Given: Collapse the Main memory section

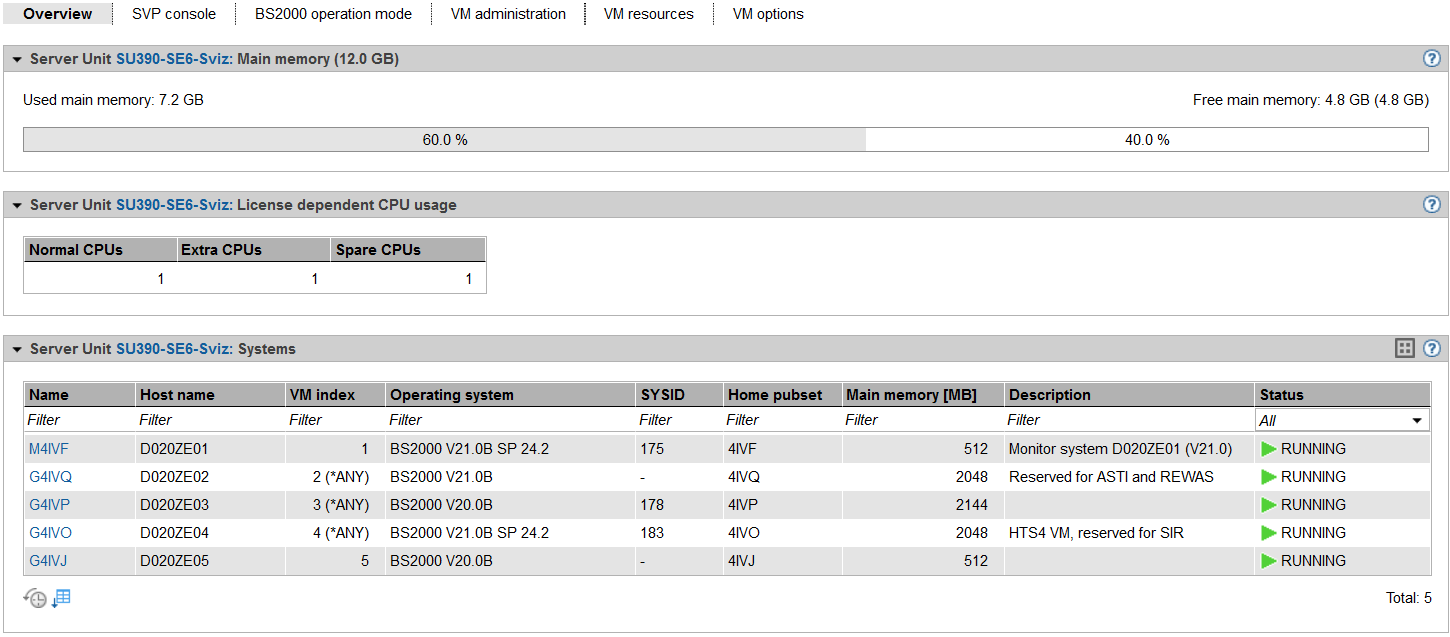Looking at the screenshot, I should pyautogui.click(x=17, y=60).
